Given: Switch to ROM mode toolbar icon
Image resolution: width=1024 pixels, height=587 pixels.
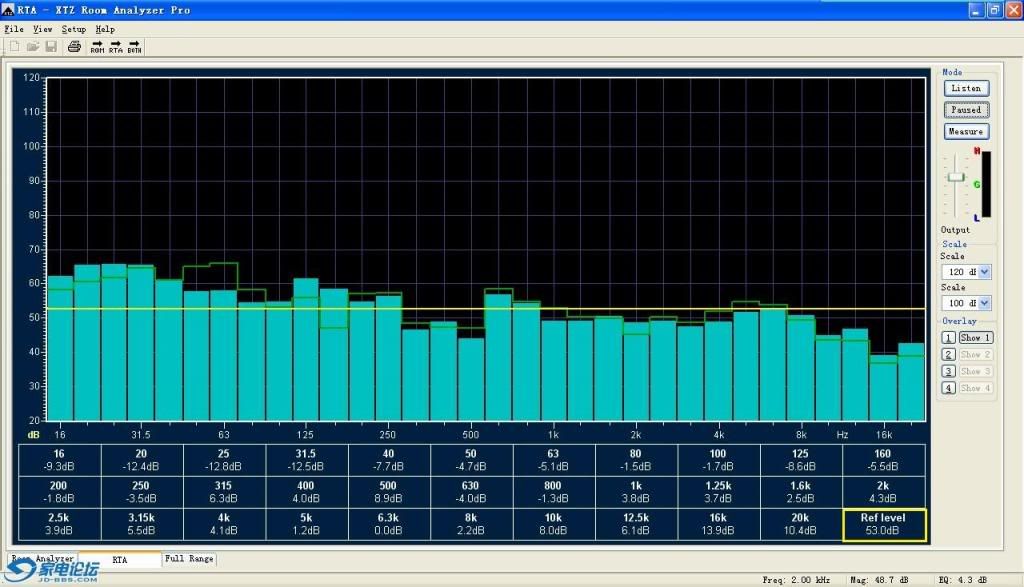Looking at the screenshot, I should [x=97, y=46].
